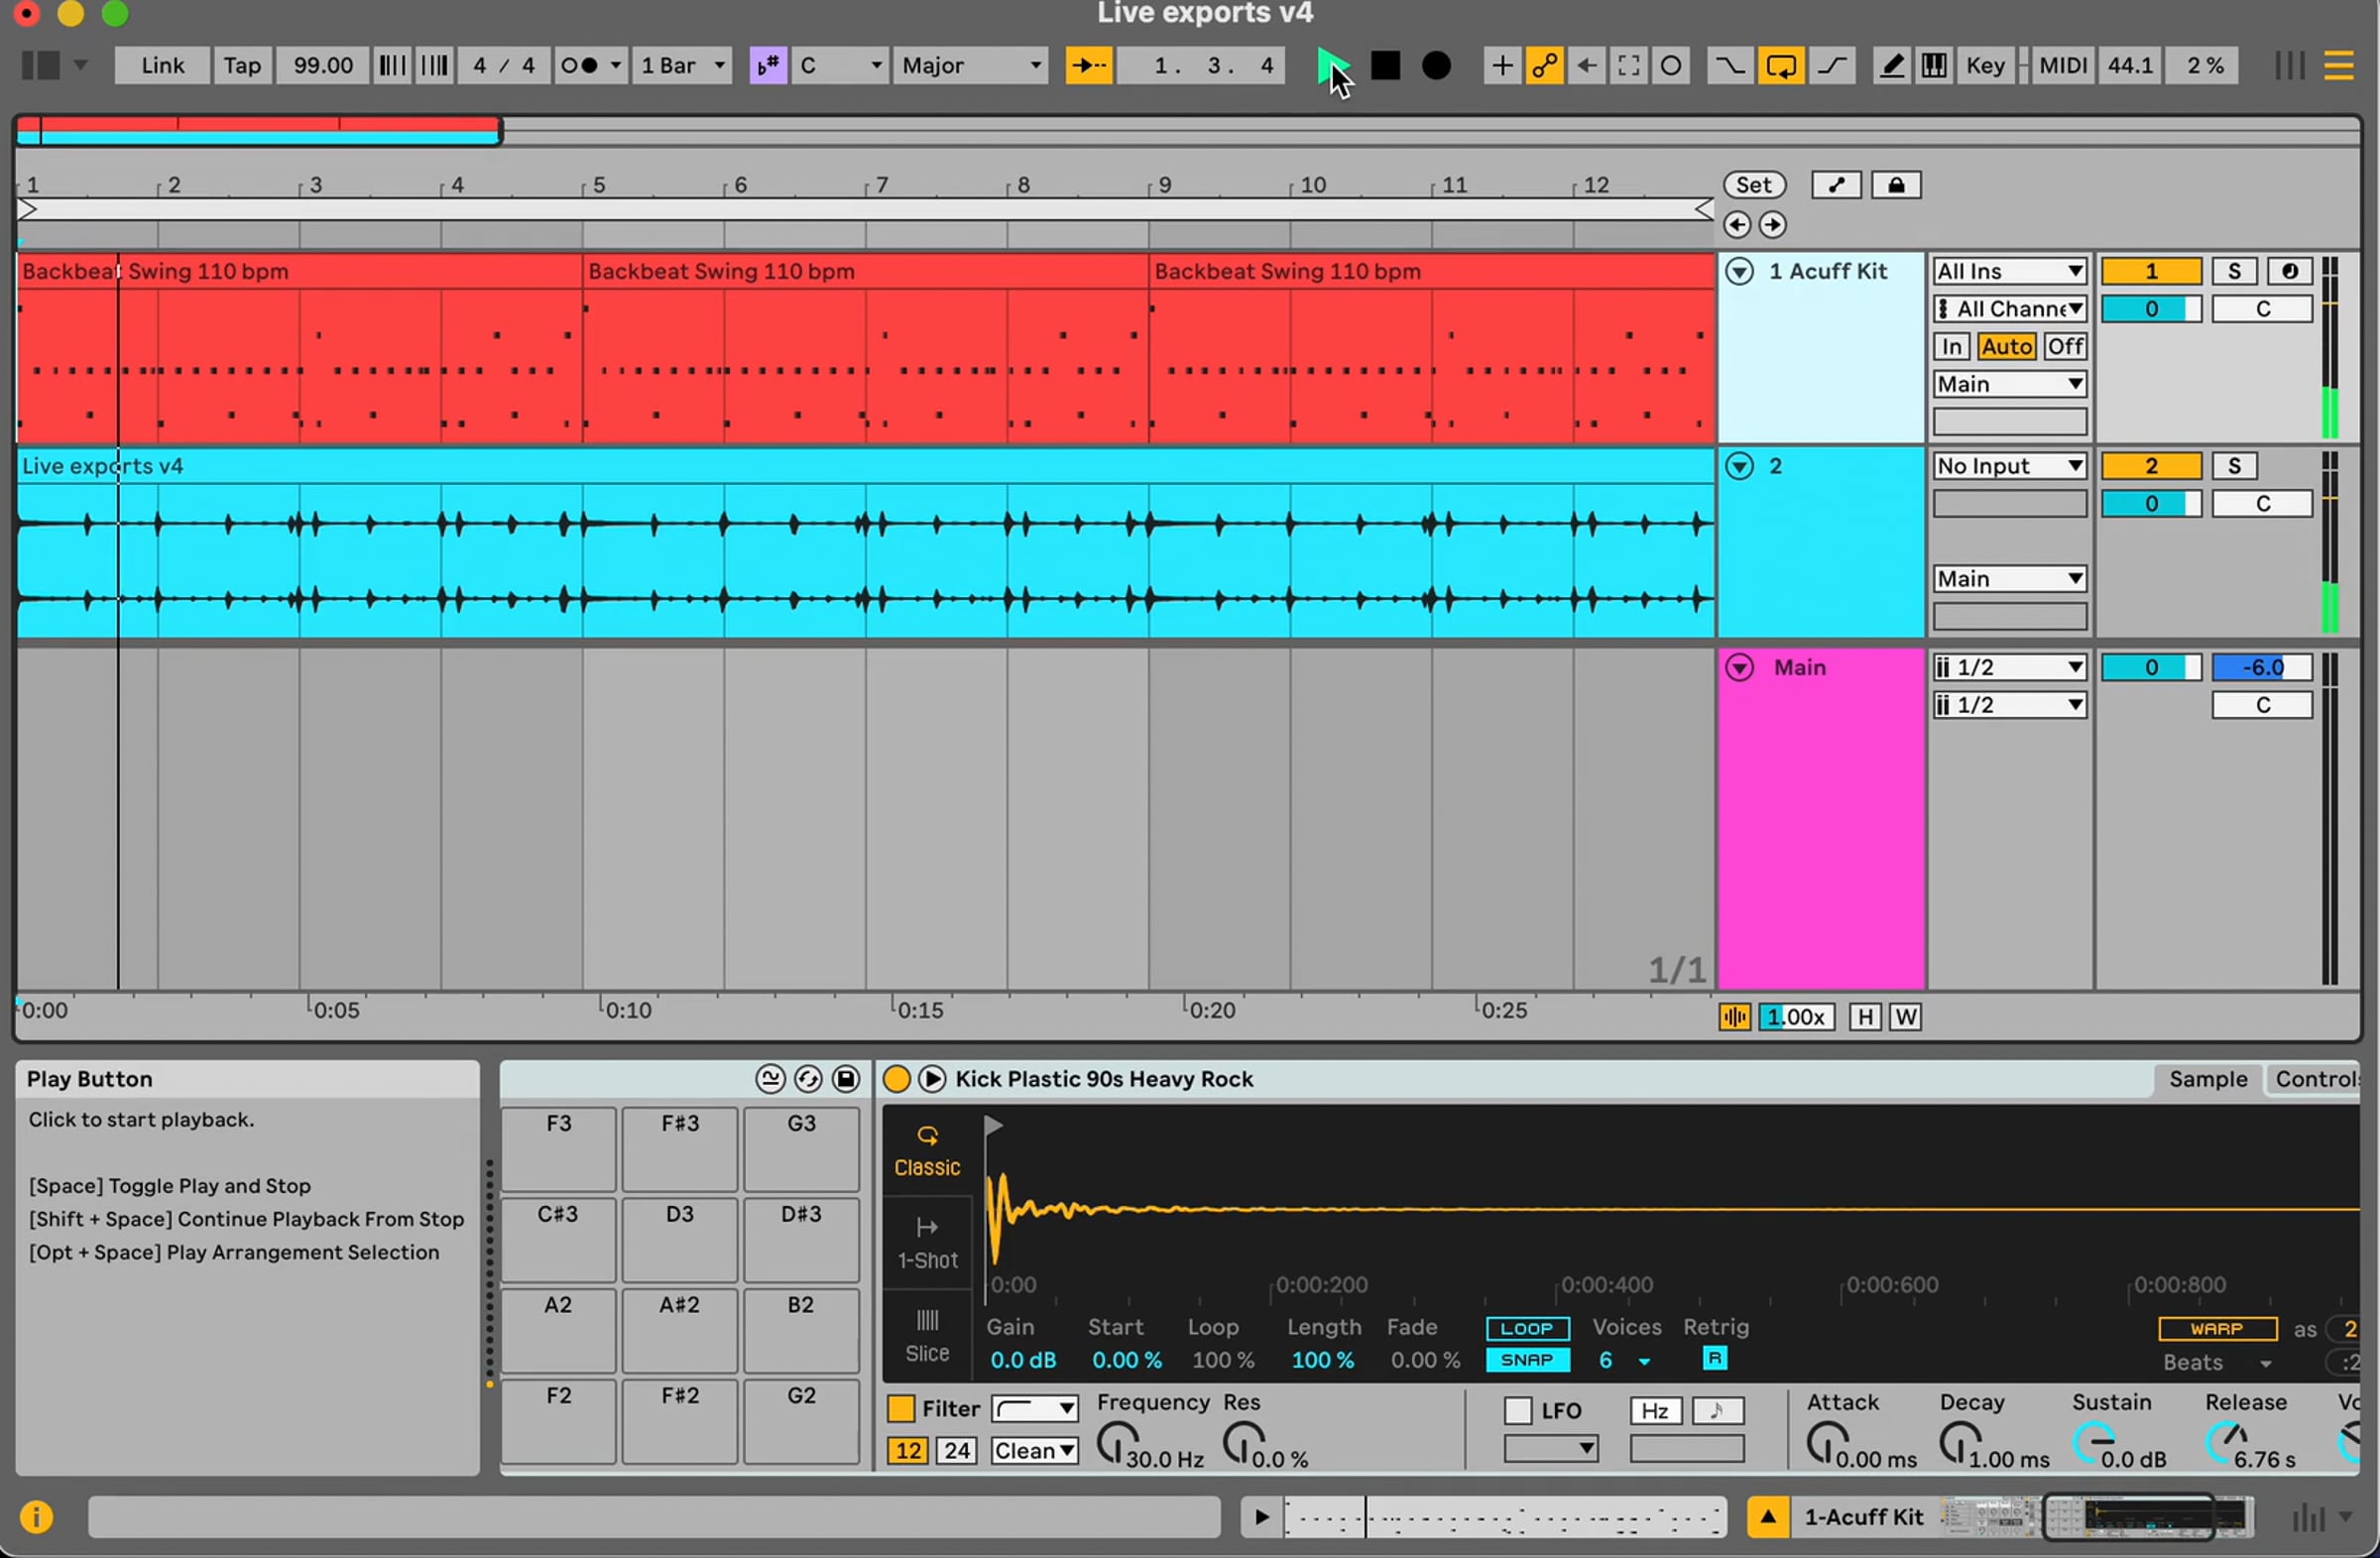Toggle the Punch-Out switch
Image resolution: width=2380 pixels, height=1558 pixels.
tap(1832, 66)
